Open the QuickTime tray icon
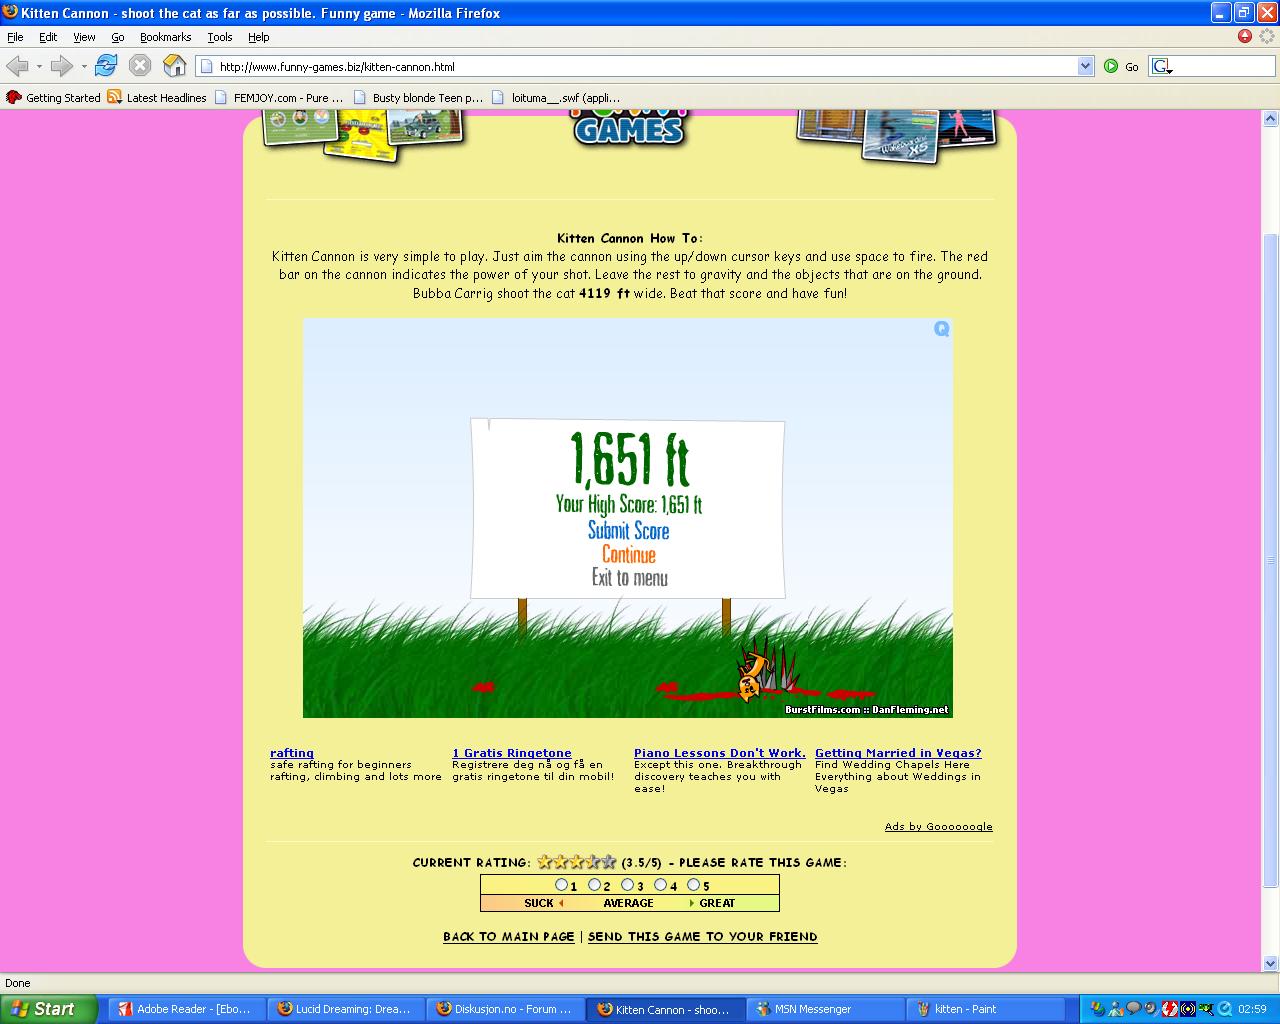 [1224, 1008]
